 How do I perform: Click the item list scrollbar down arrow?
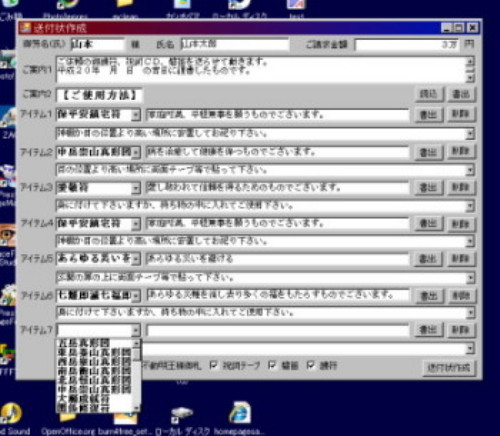click(136, 408)
